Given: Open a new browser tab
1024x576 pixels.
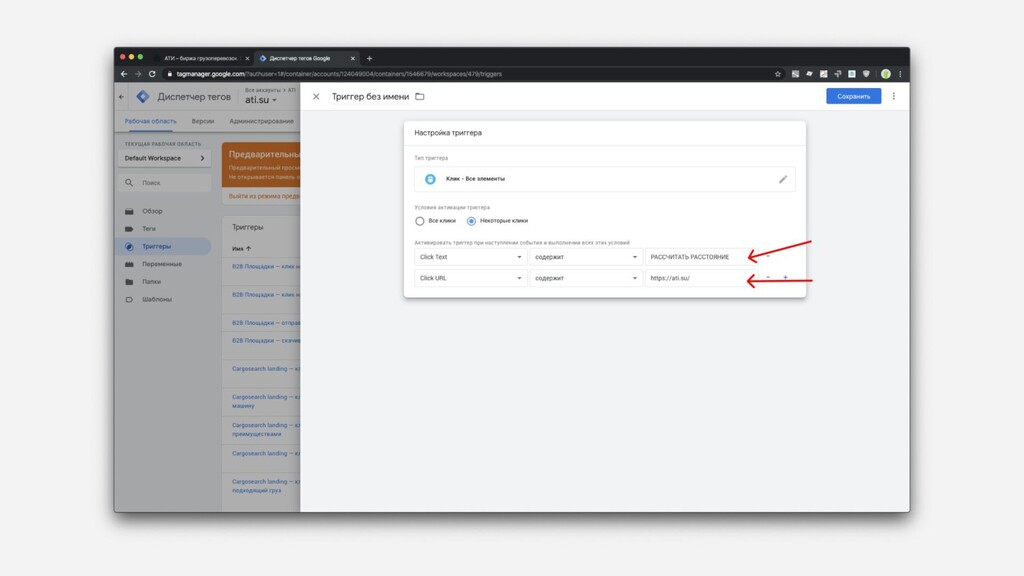Looking at the screenshot, I should point(369,58).
